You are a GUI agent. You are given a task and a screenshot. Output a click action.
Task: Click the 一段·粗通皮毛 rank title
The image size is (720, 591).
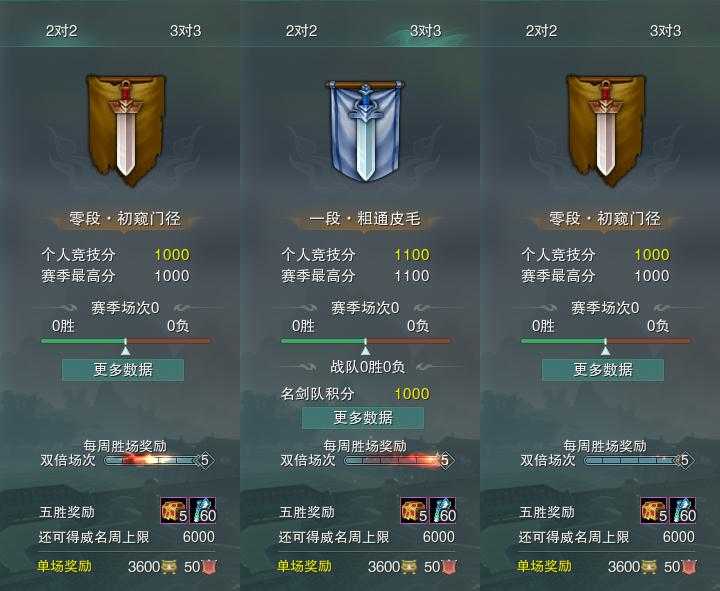pos(365,219)
